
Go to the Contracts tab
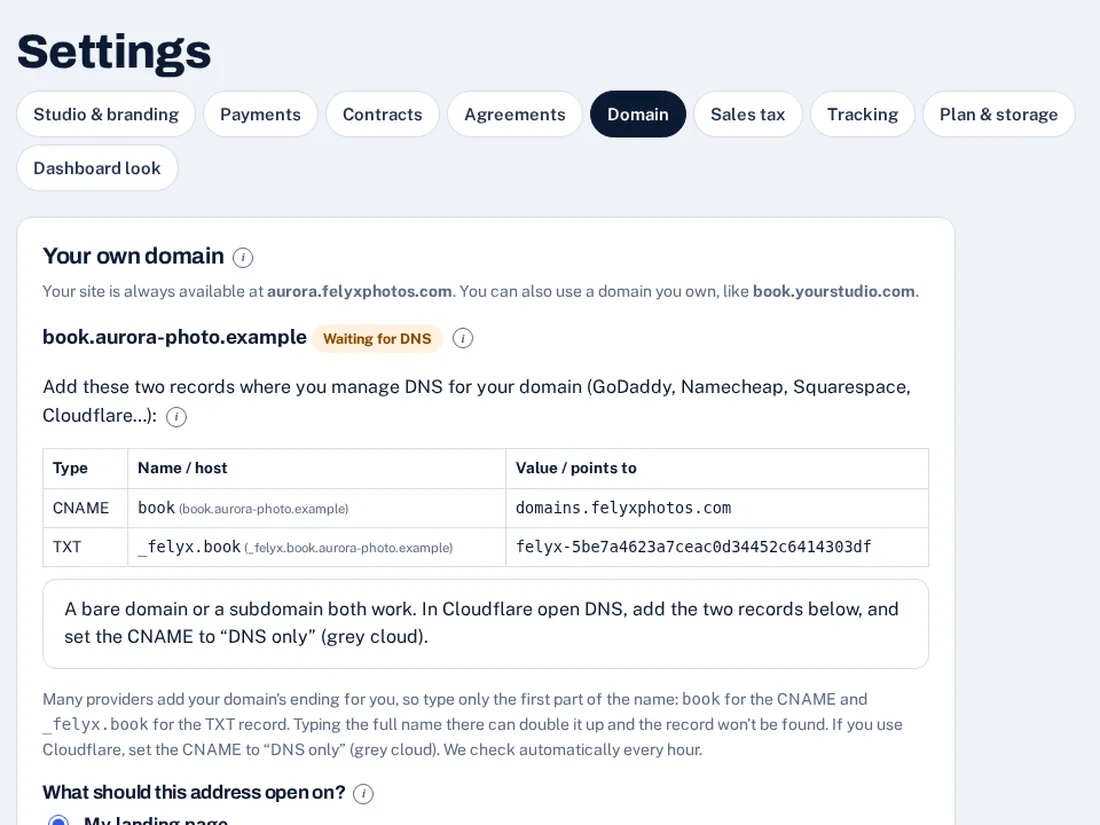[x=382, y=114]
